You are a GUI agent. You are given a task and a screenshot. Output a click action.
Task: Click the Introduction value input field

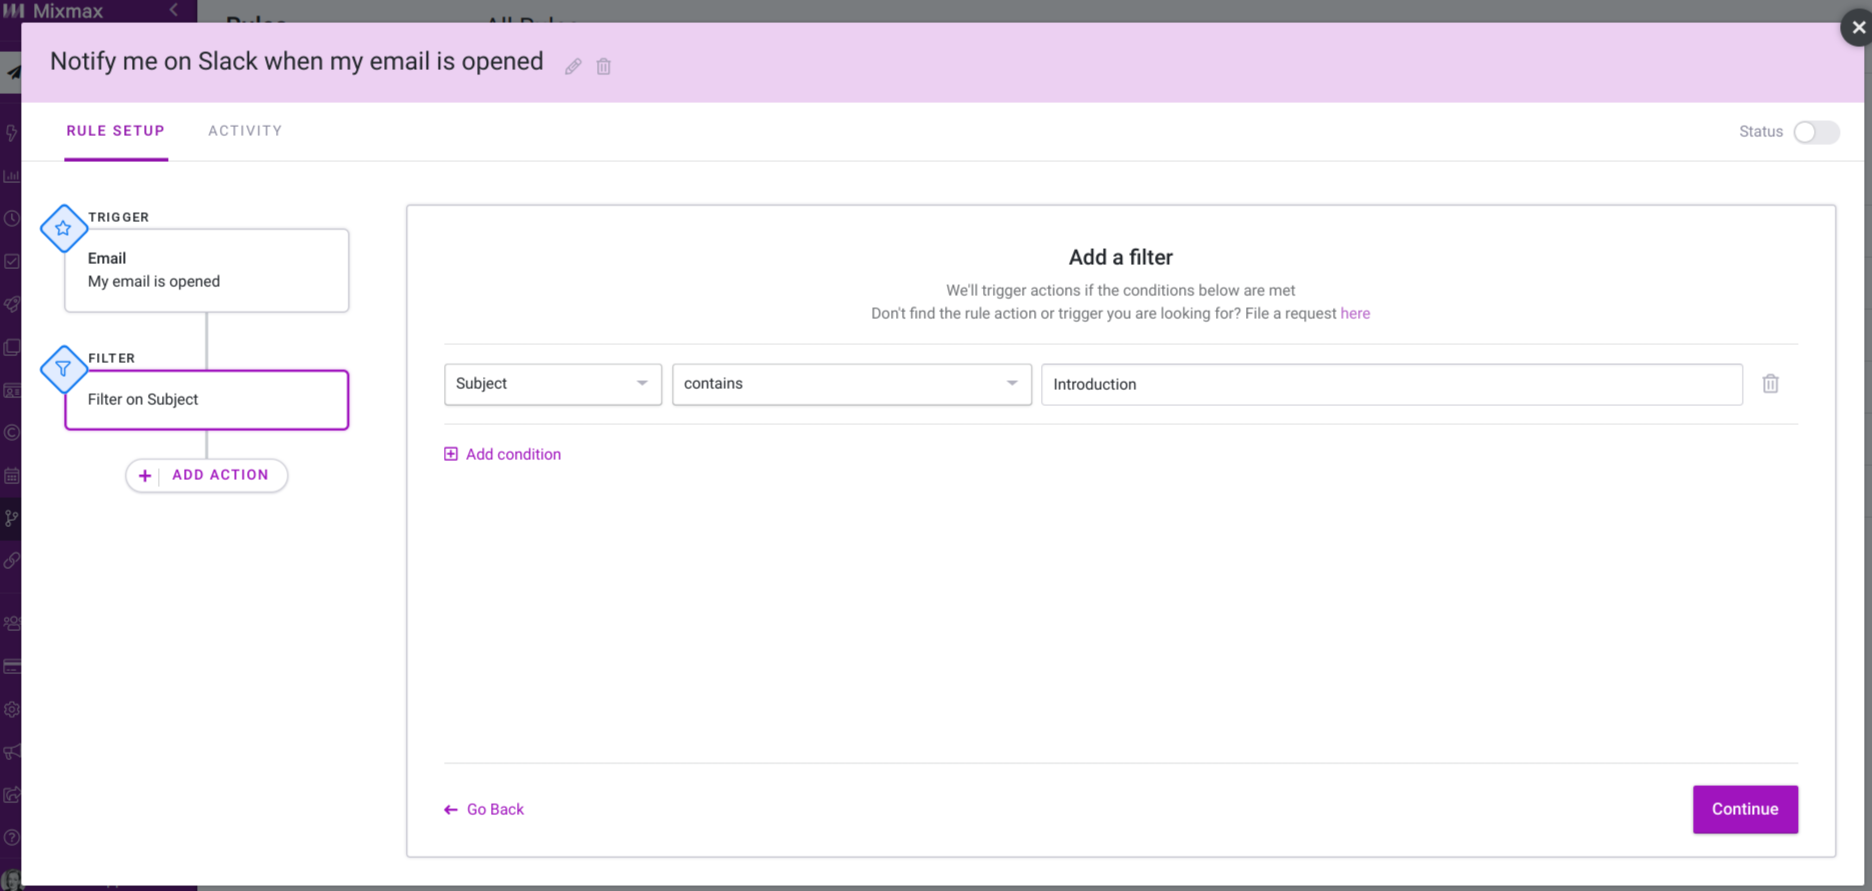pyautogui.click(x=1392, y=384)
